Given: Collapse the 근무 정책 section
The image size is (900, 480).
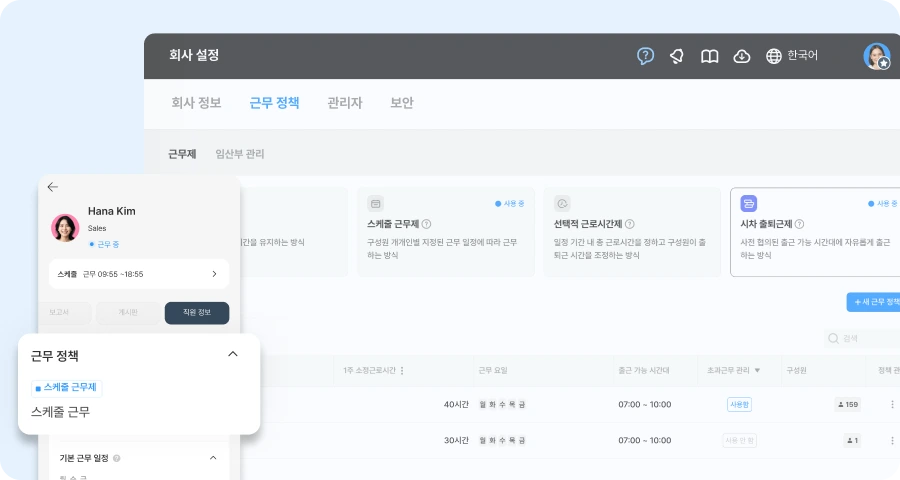Looking at the screenshot, I should pos(232,354).
